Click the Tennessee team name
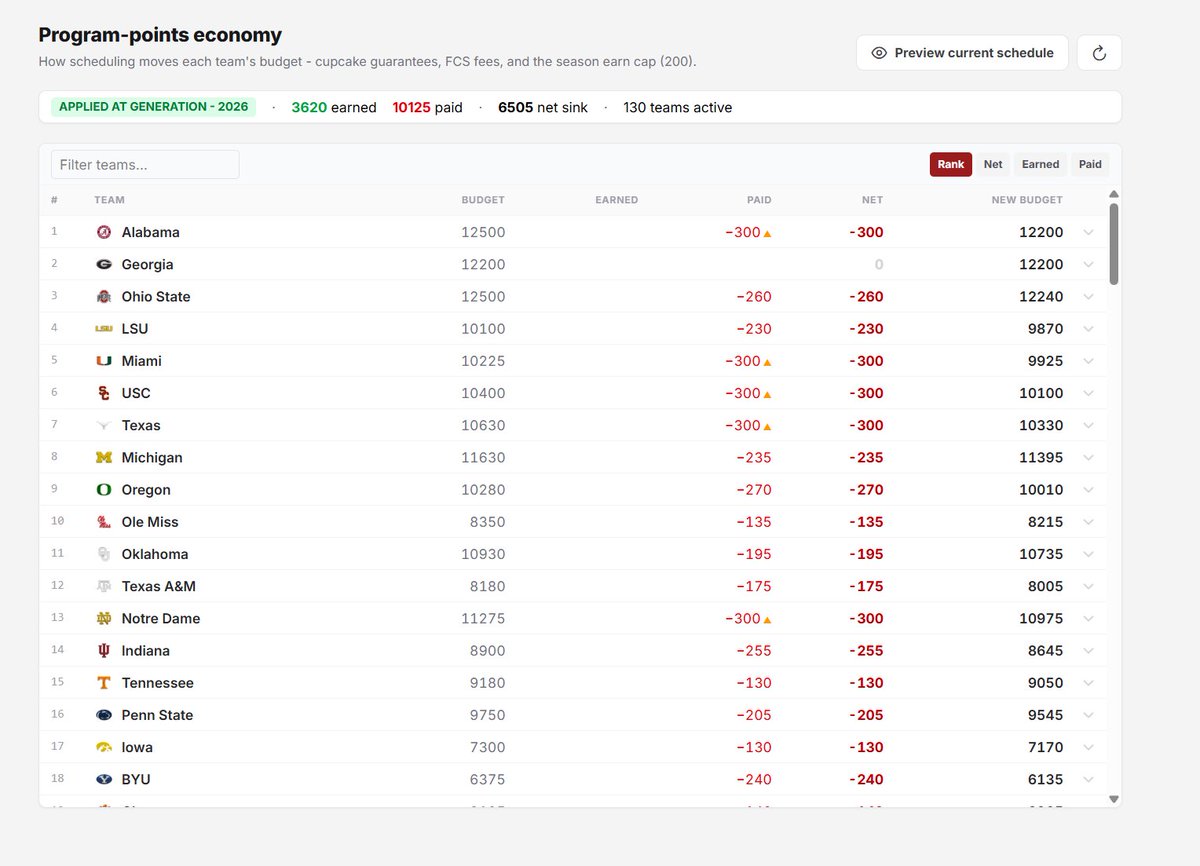The image size is (1200, 866). (x=158, y=683)
